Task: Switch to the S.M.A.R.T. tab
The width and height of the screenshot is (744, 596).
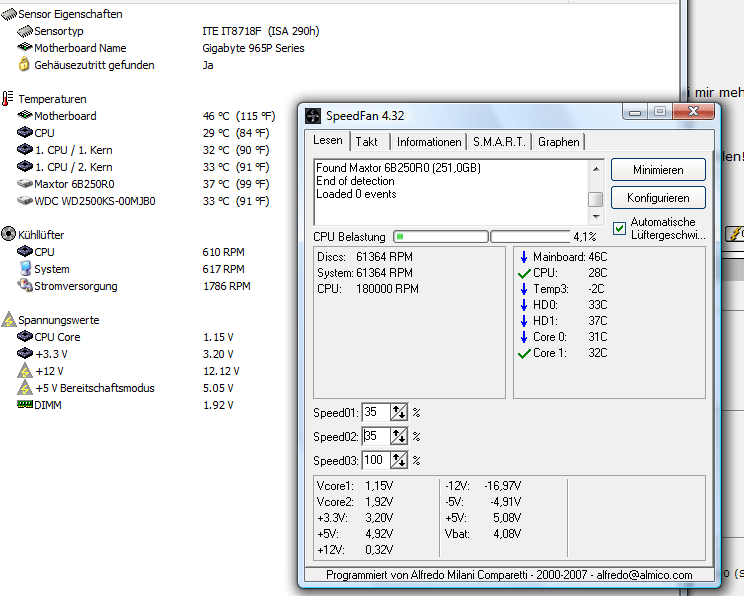Action: tap(499, 142)
